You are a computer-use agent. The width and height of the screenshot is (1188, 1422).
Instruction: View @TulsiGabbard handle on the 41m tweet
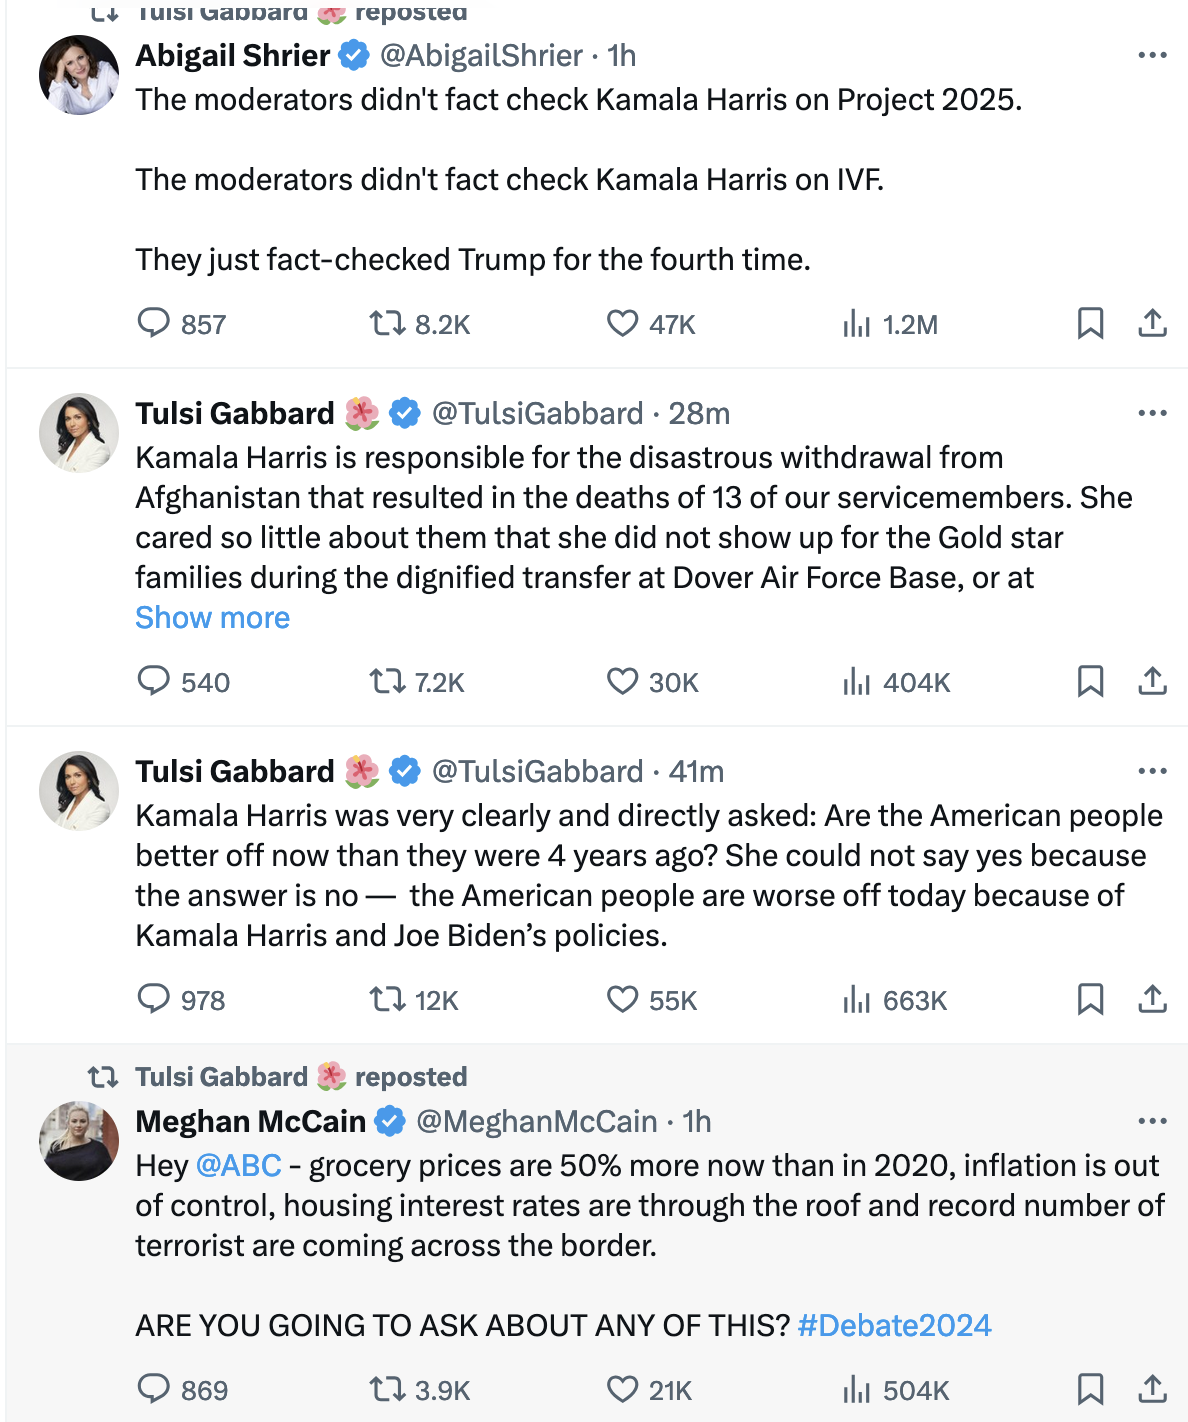tap(537, 772)
